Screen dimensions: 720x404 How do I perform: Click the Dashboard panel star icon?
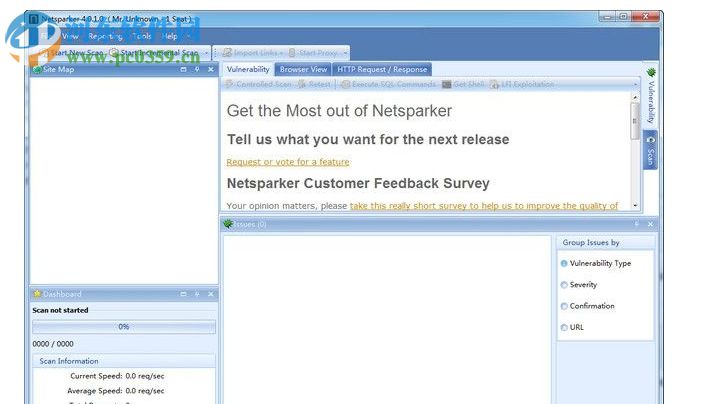click(37, 294)
